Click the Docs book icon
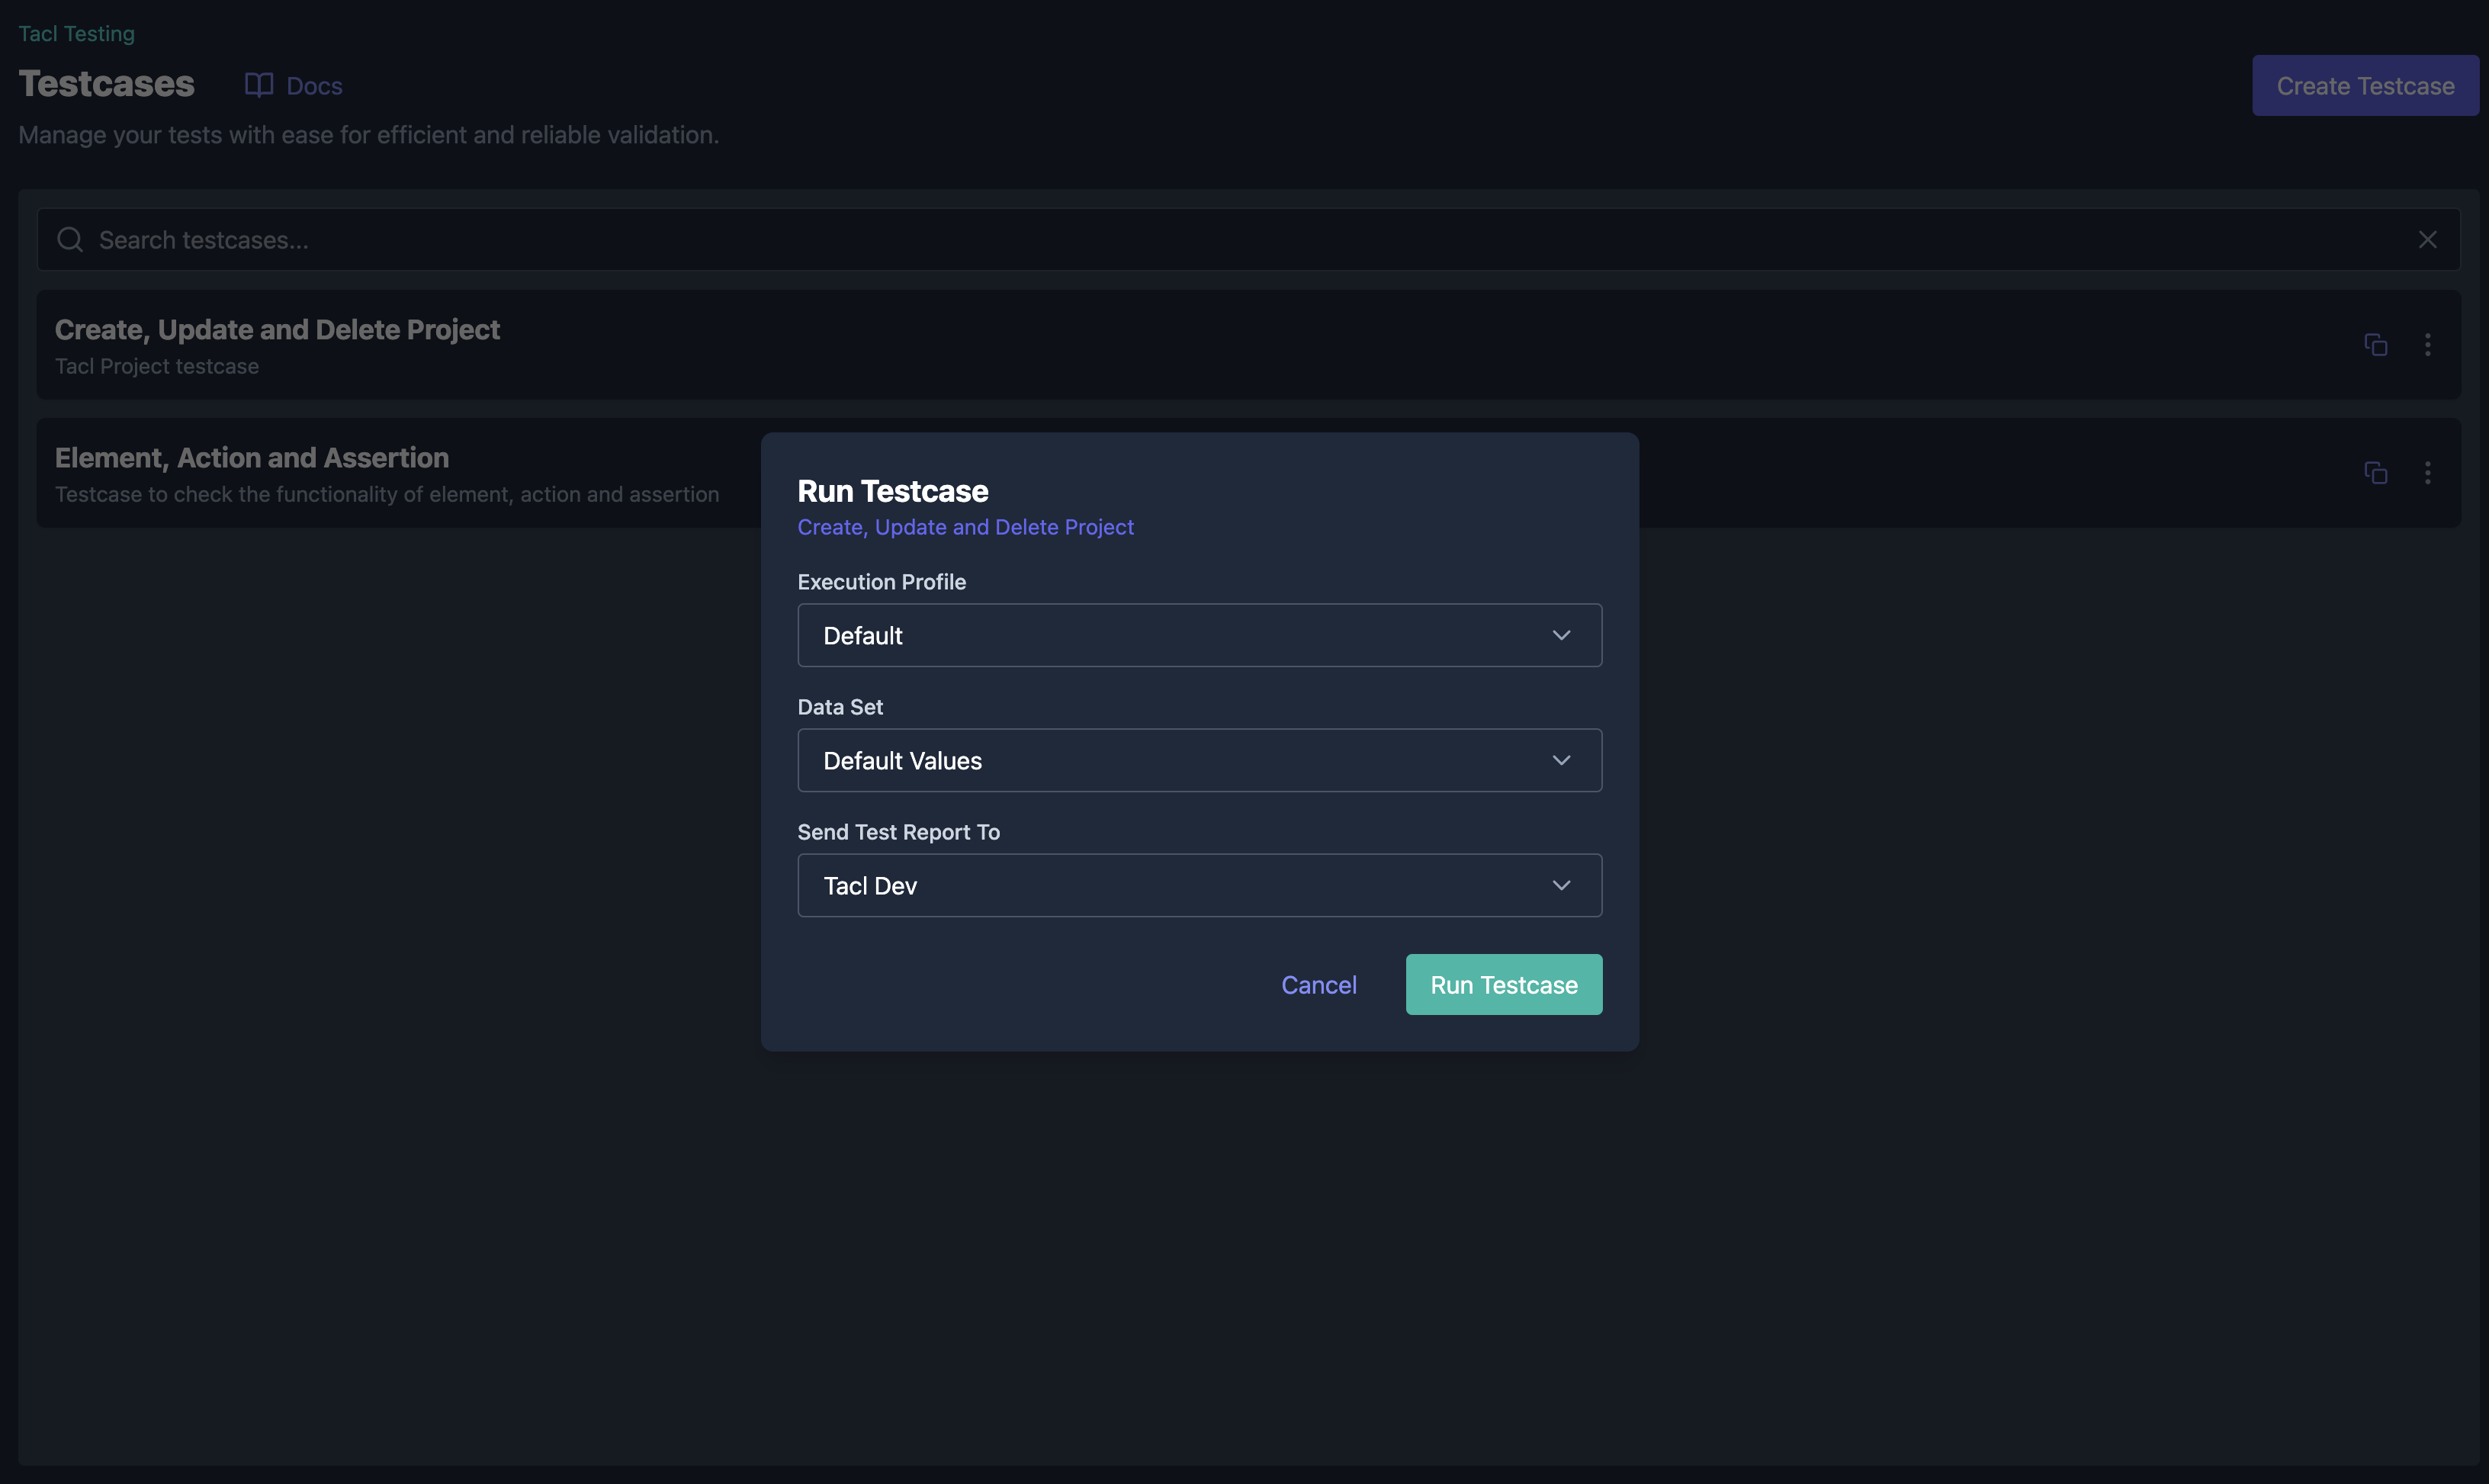2489x1484 pixels. click(259, 85)
